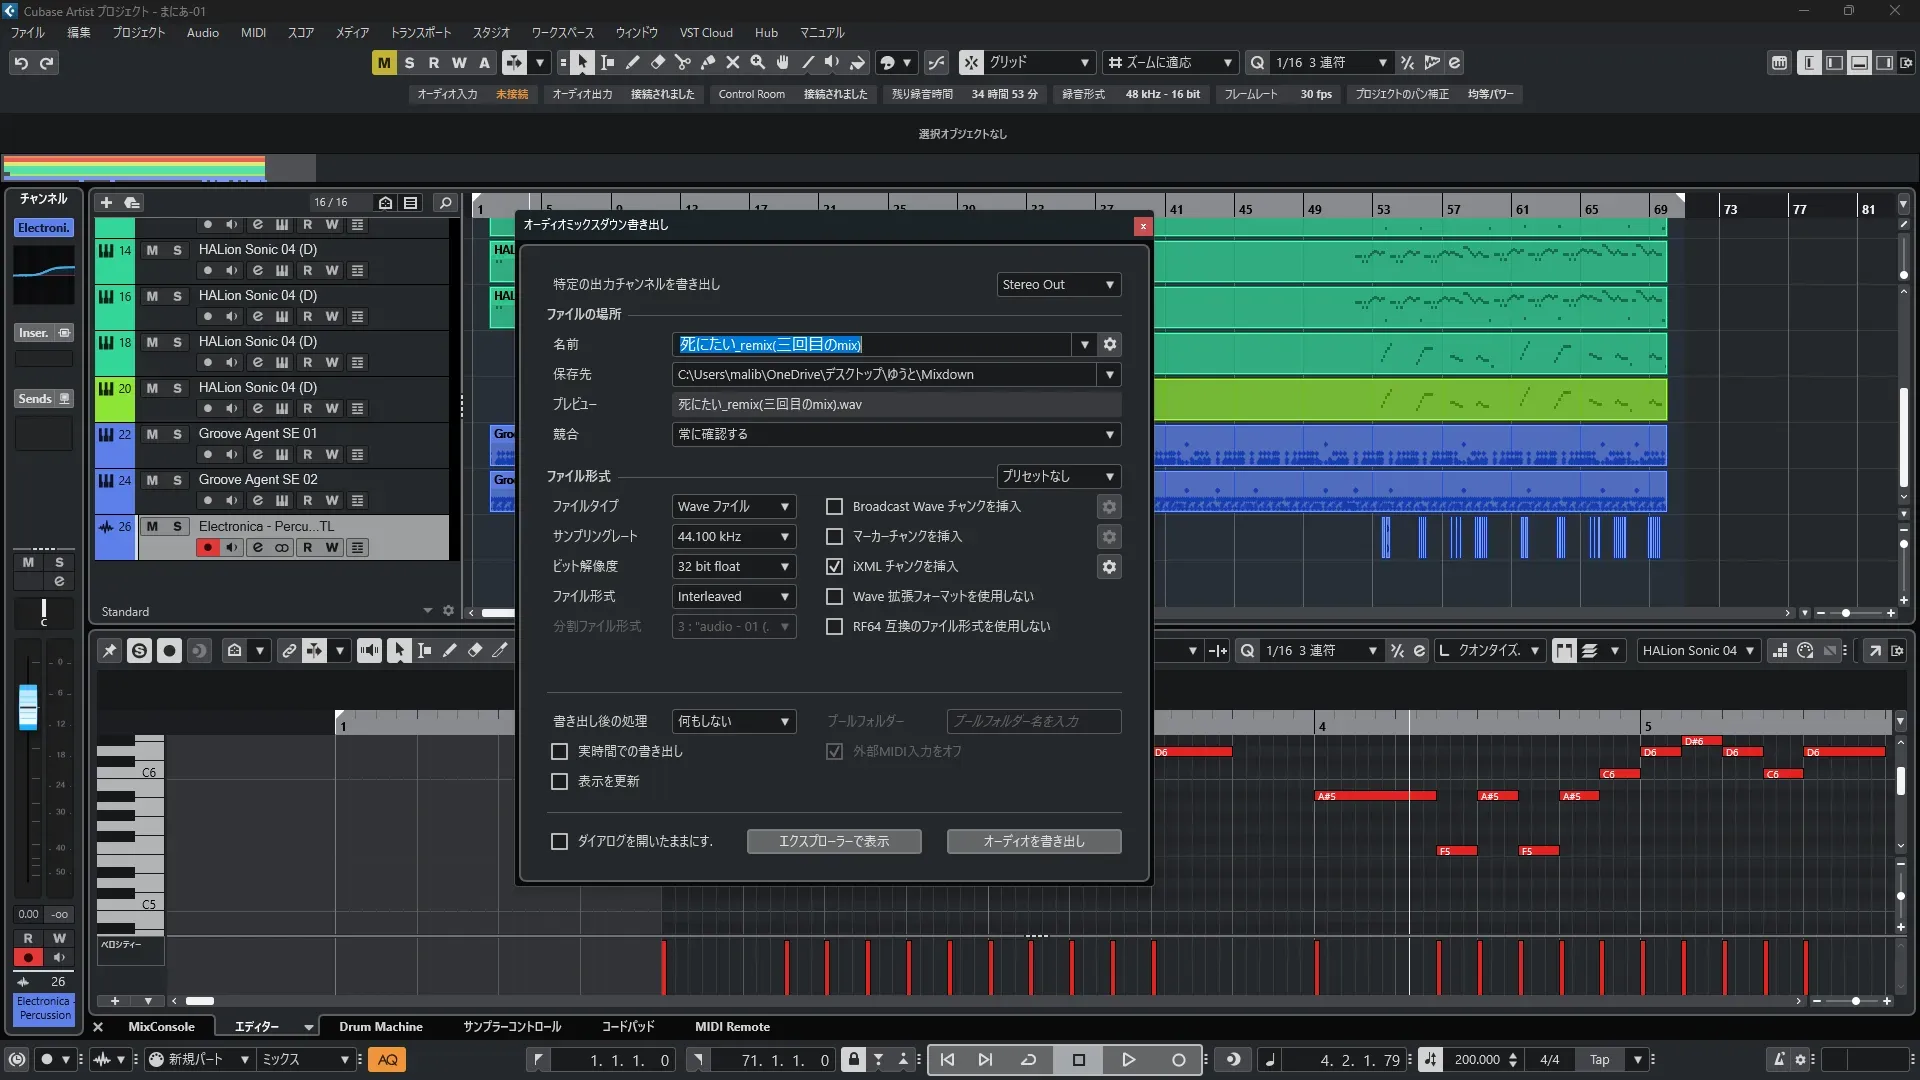The width and height of the screenshot is (1920, 1080).
Task: Click the channel volume fader handle
Action: (x=28, y=706)
